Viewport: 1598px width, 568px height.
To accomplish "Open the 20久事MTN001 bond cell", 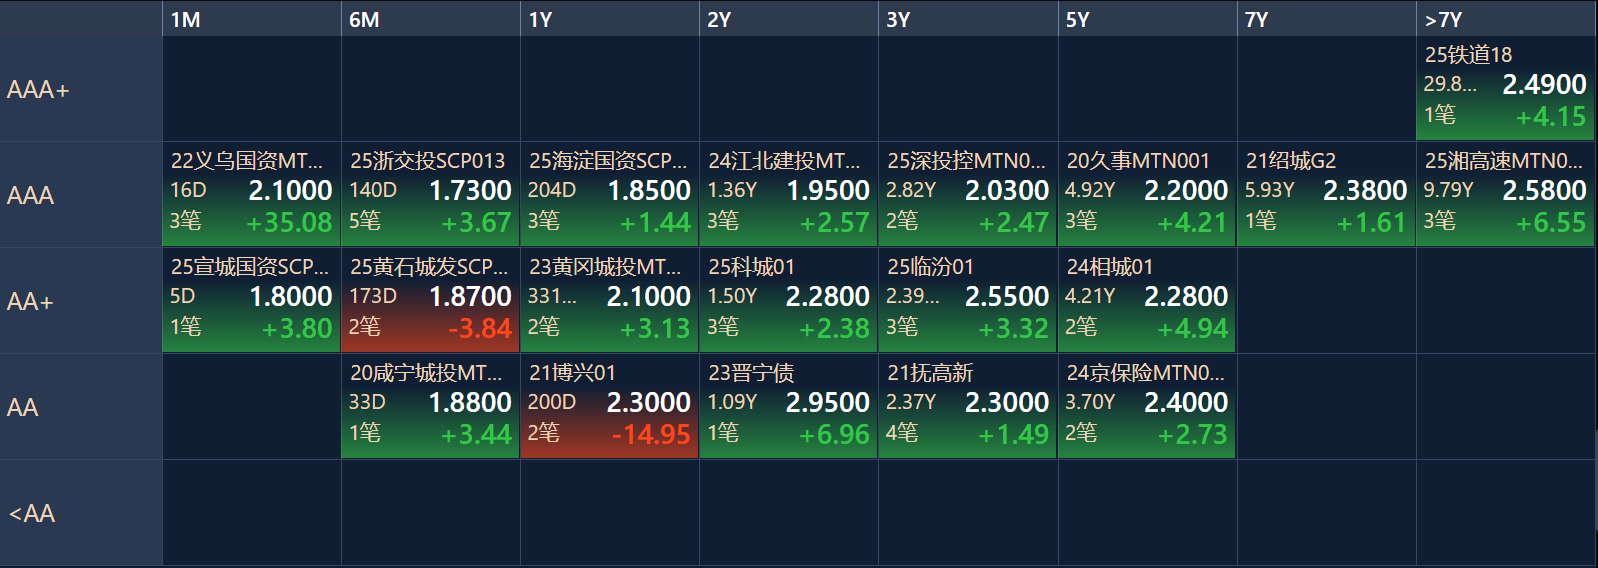I will [x=1146, y=194].
